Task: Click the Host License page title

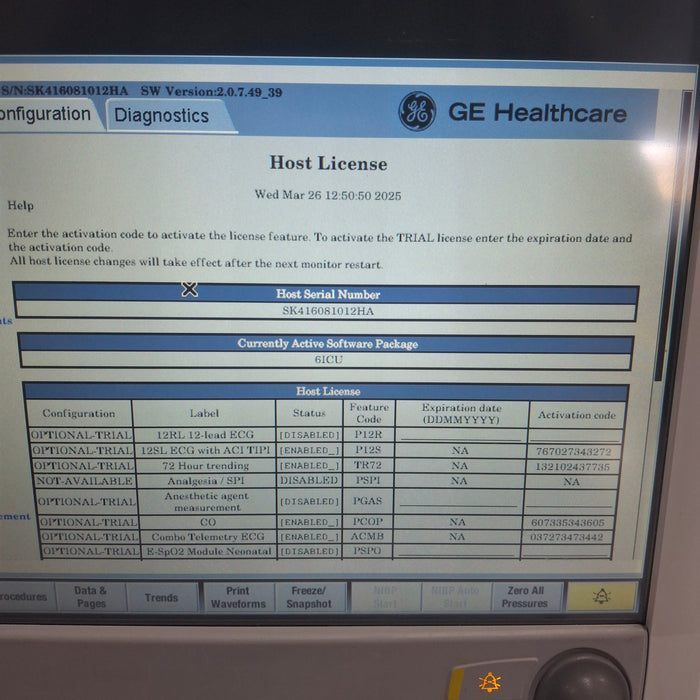Action: [328, 163]
